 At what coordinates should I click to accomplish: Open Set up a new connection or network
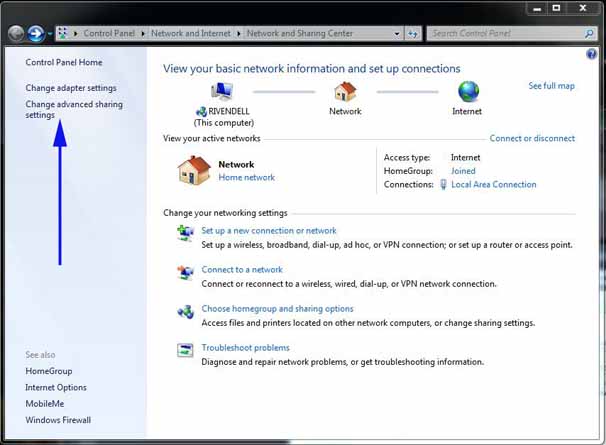[269, 231]
